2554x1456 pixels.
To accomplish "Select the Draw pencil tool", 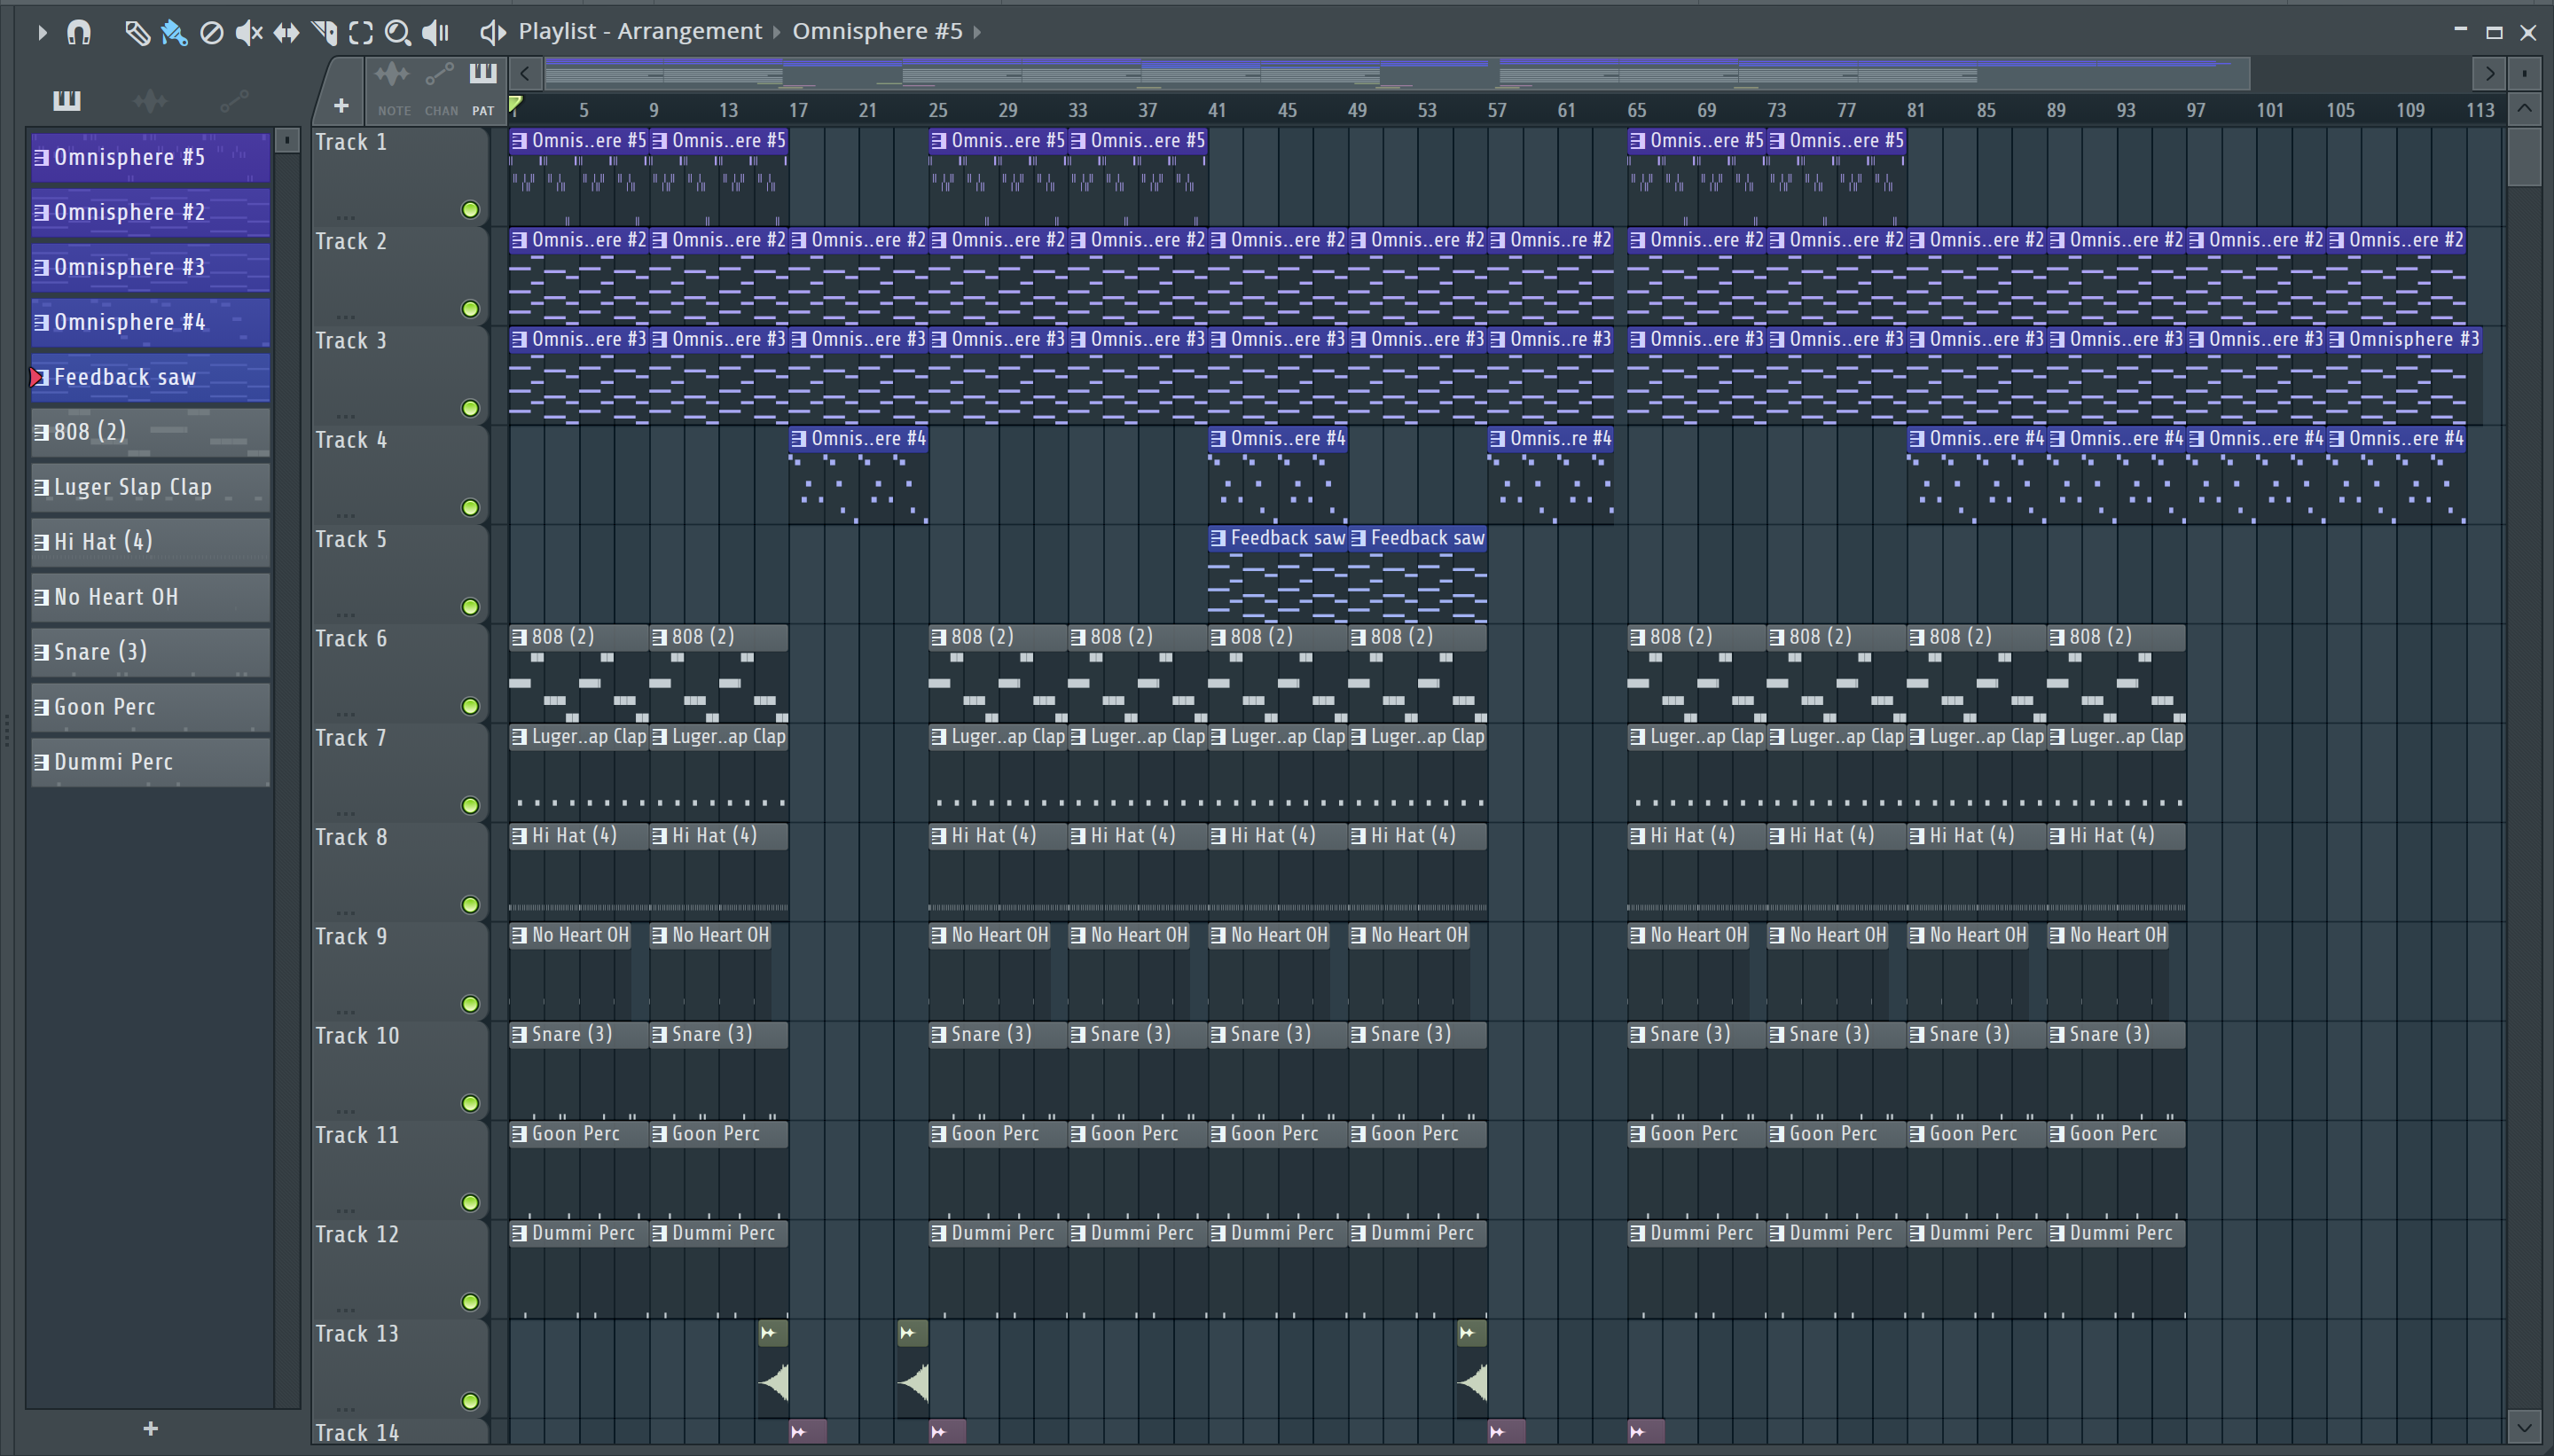I will (137, 33).
